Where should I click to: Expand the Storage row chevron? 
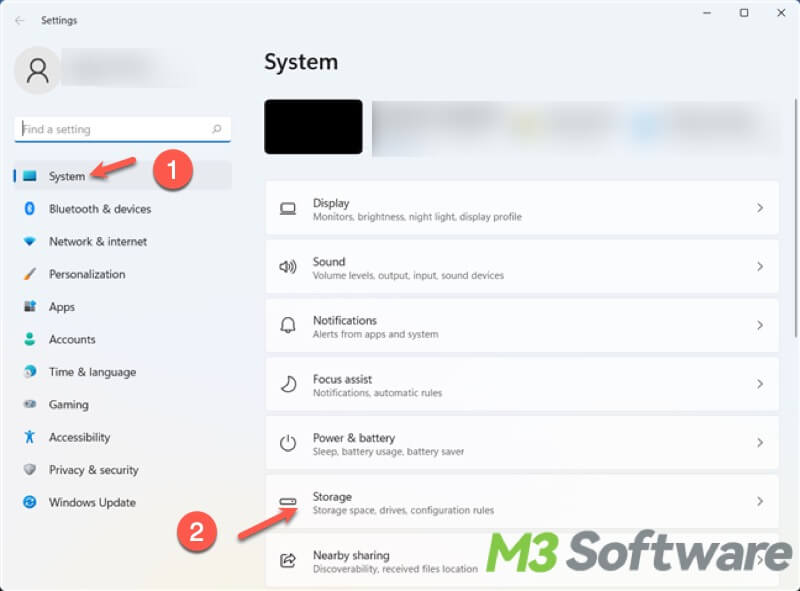[760, 501]
